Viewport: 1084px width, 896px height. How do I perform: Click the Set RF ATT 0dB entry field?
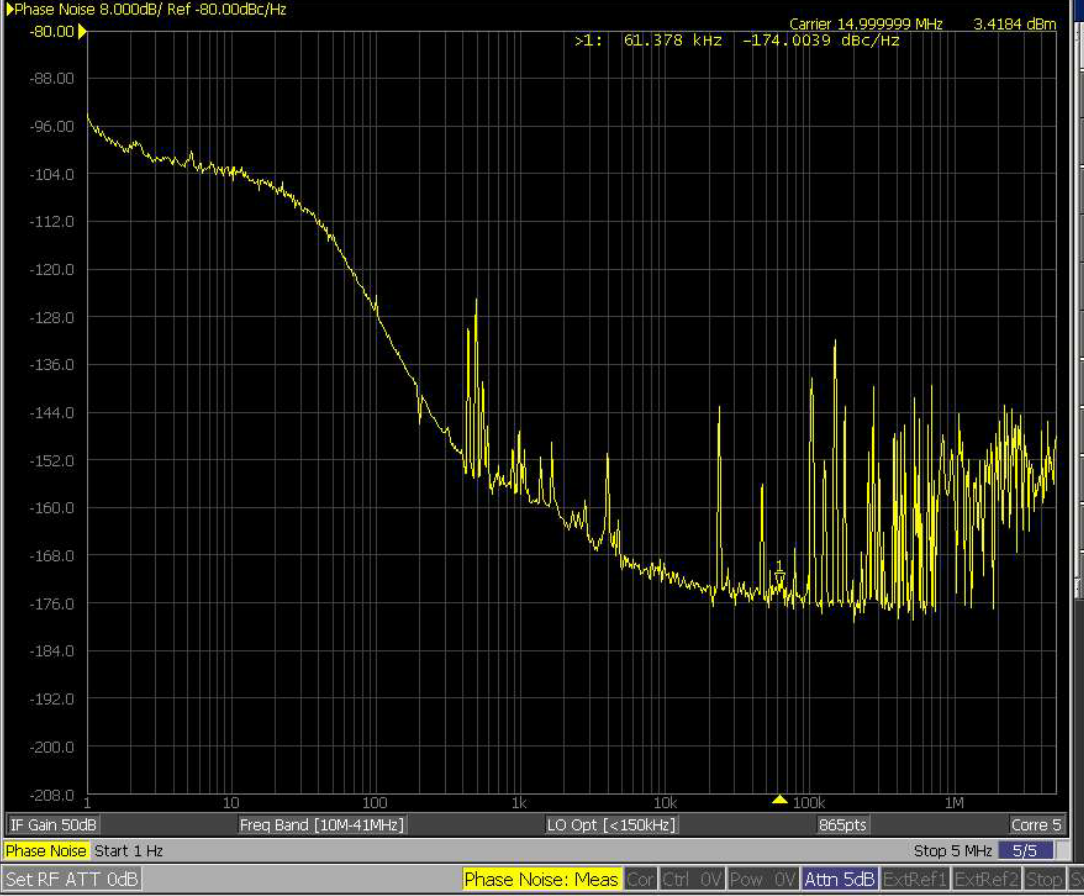point(72,879)
